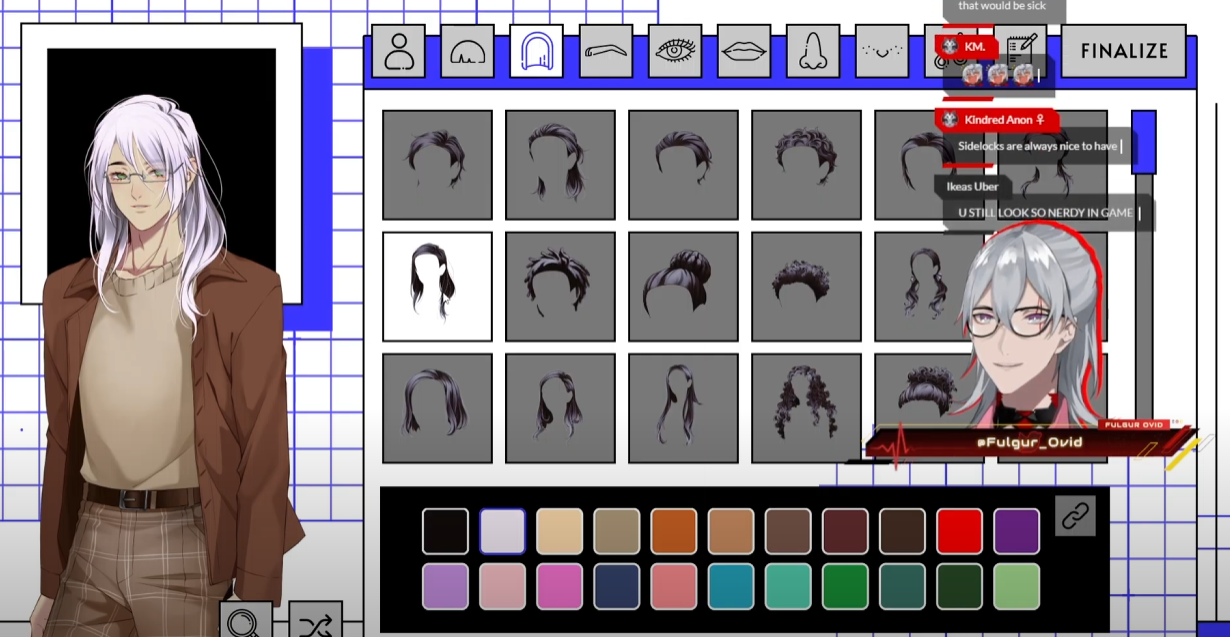This screenshot has width=1230, height=637.
Task: Pick the teal blue swatch
Action: tap(731, 587)
